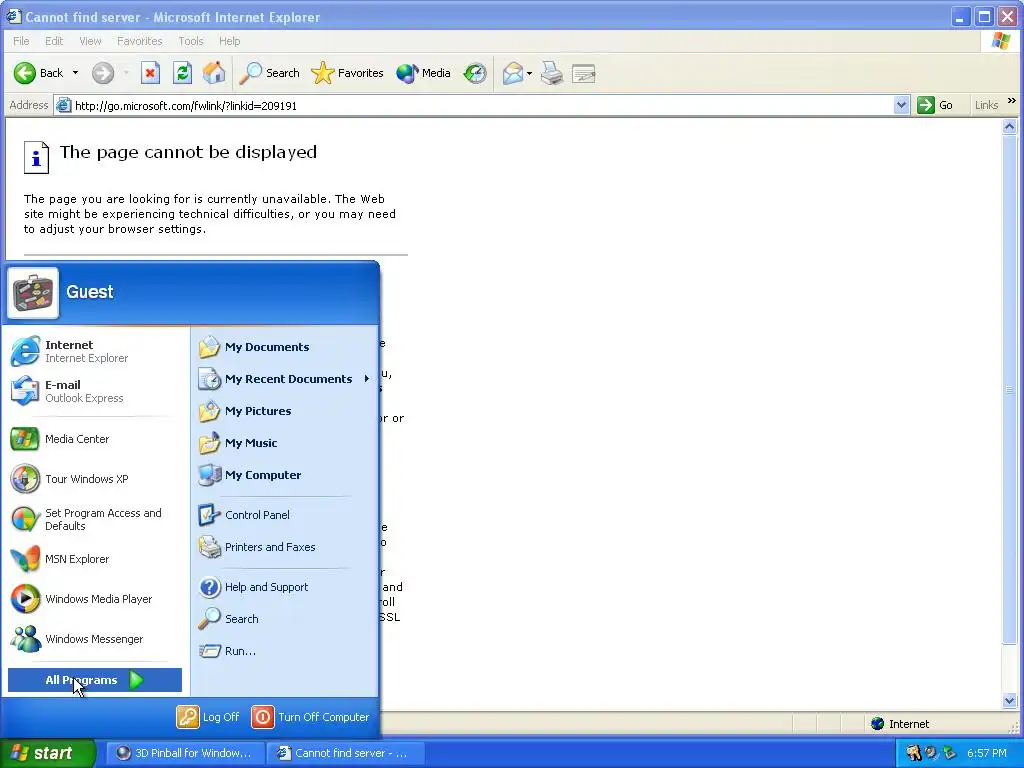The width and height of the screenshot is (1024, 768).
Task: Click the Back arrow in IE toolbar
Action: 38,73
